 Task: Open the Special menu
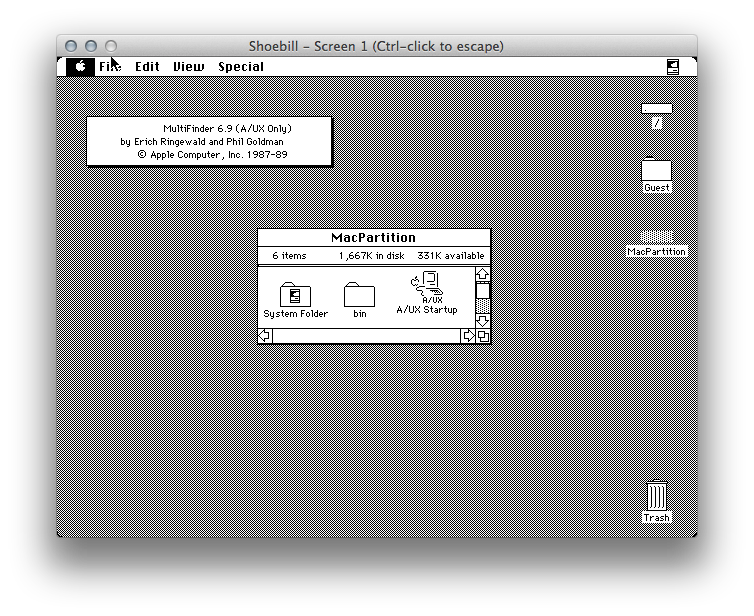tap(241, 66)
